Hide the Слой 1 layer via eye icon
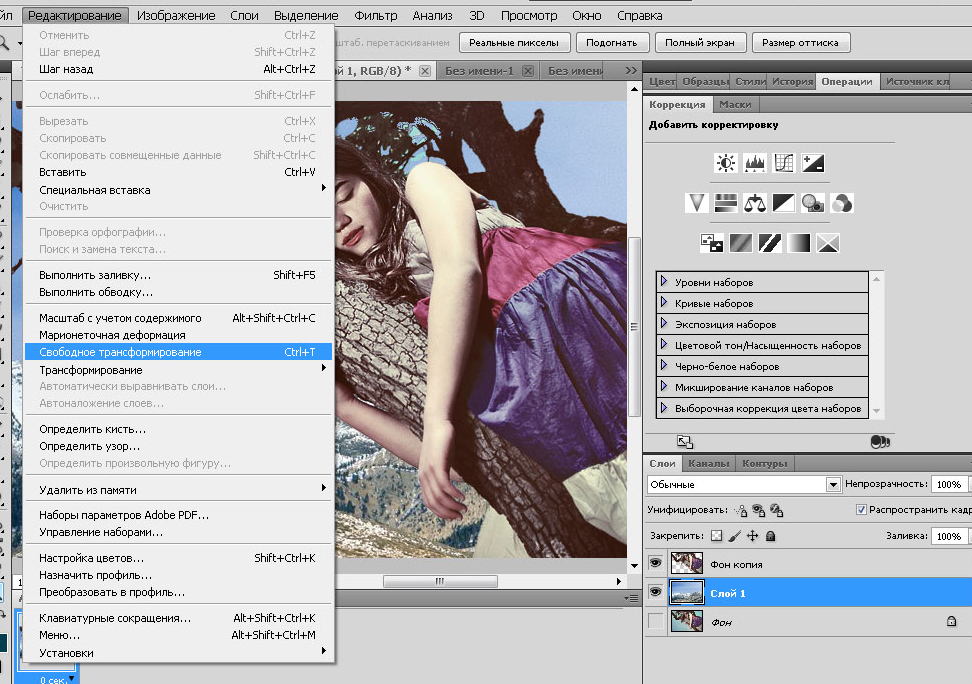 655,592
